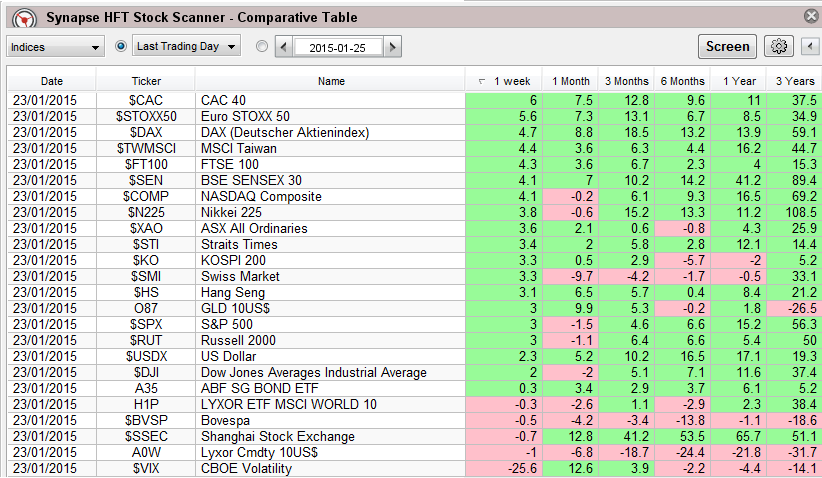Click the Ticker column header
Screen dimensions: 822x478
[146, 81]
